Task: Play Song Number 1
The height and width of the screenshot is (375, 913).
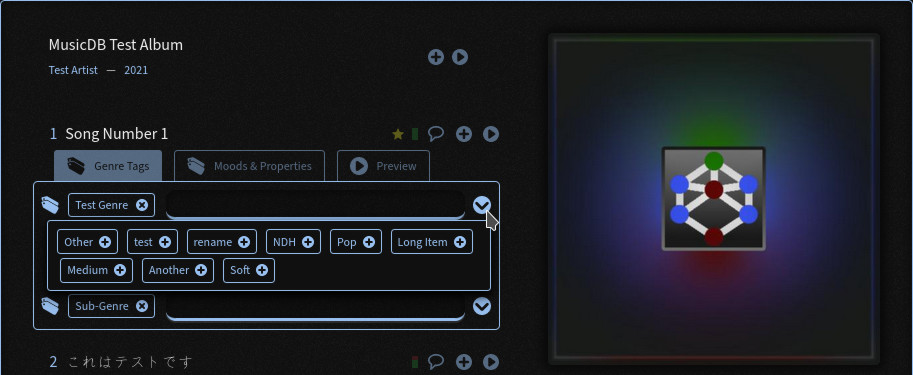Action: [491, 135]
